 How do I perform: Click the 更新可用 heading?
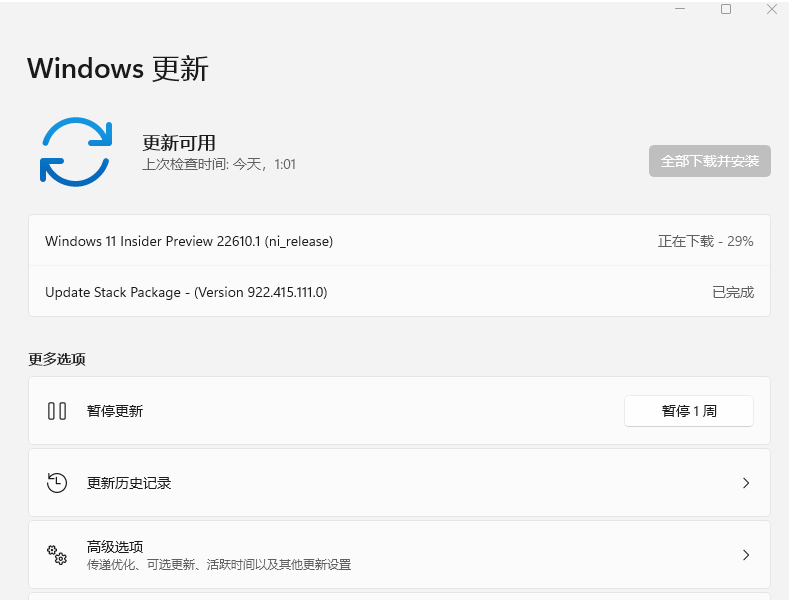tap(179, 142)
